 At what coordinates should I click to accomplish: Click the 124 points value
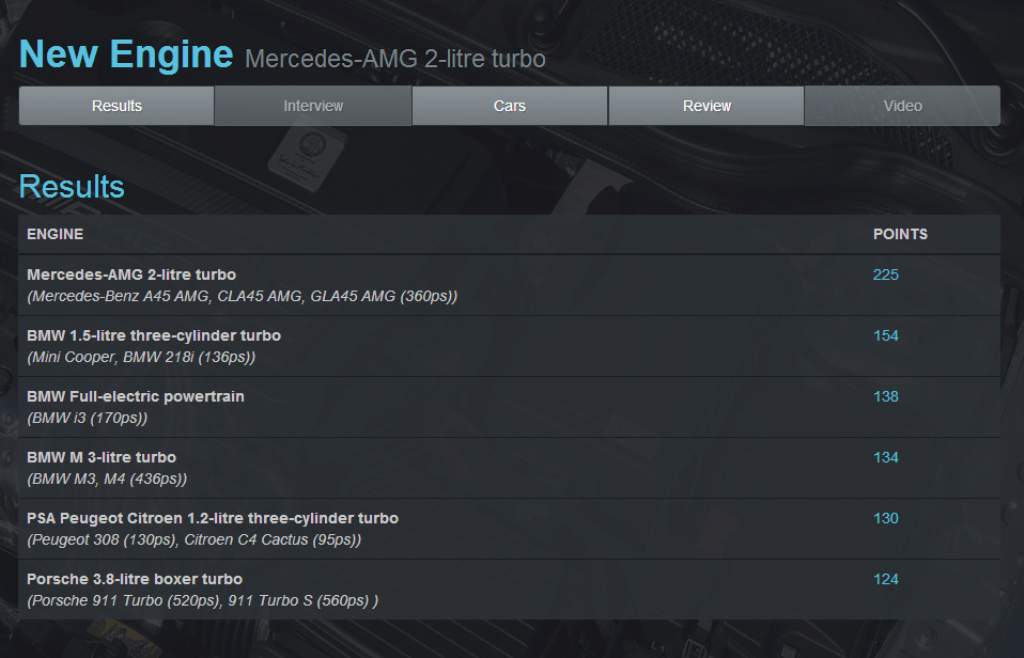886,579
